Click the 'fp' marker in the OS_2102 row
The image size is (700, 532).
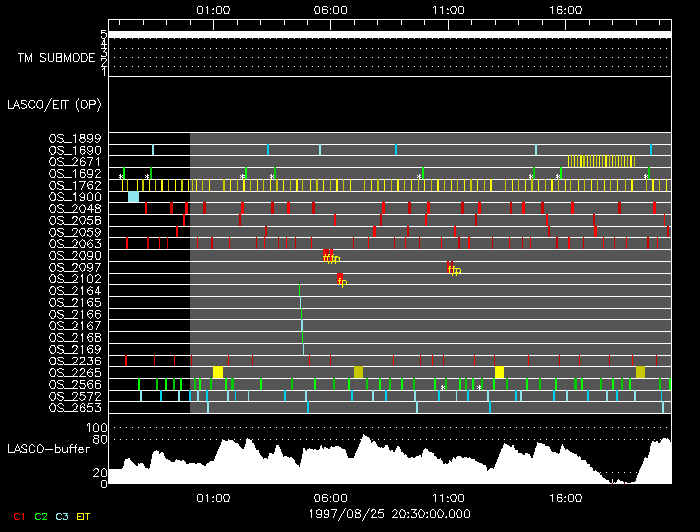(x=342, y=281)
